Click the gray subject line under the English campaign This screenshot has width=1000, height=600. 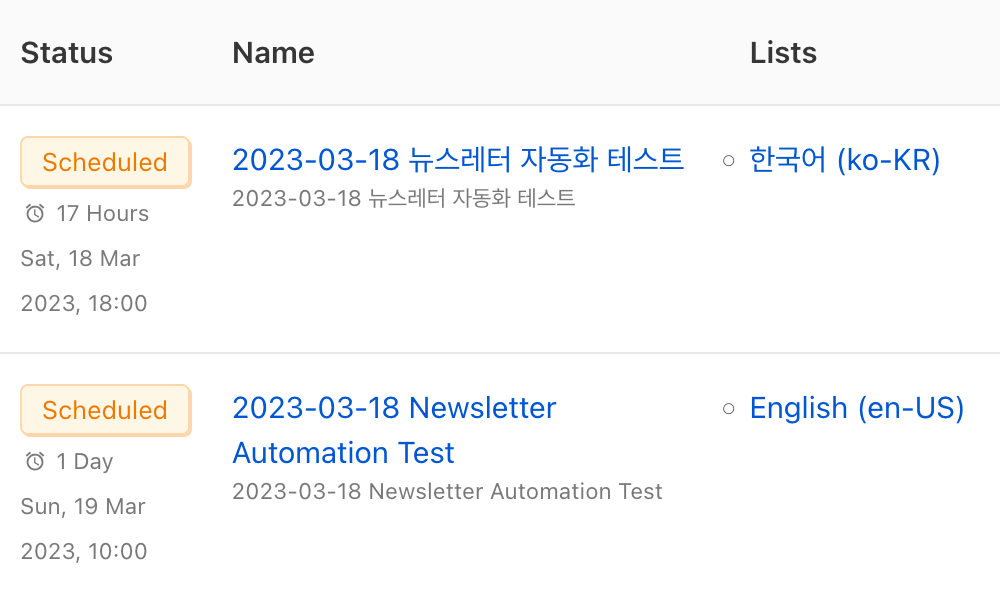447,492
